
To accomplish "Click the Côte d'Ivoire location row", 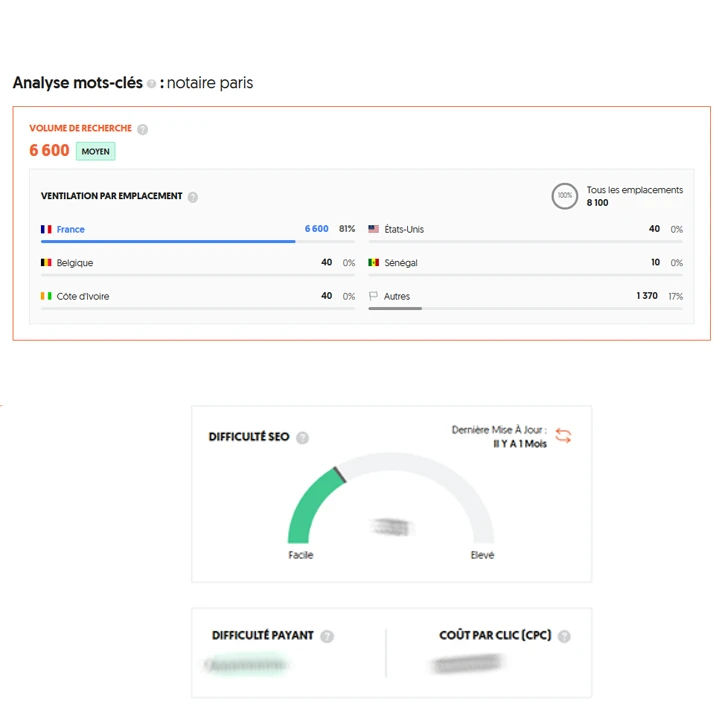I will click(81, 296).
